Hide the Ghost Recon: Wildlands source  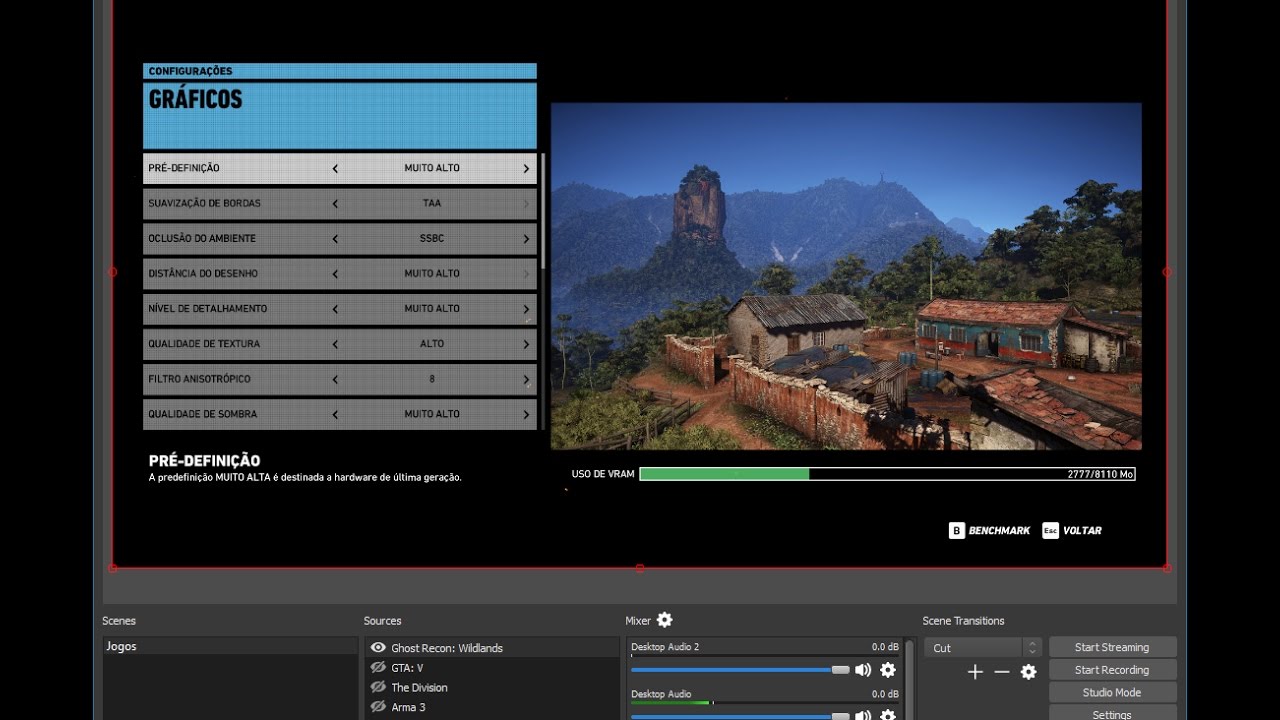pos(378,648)
